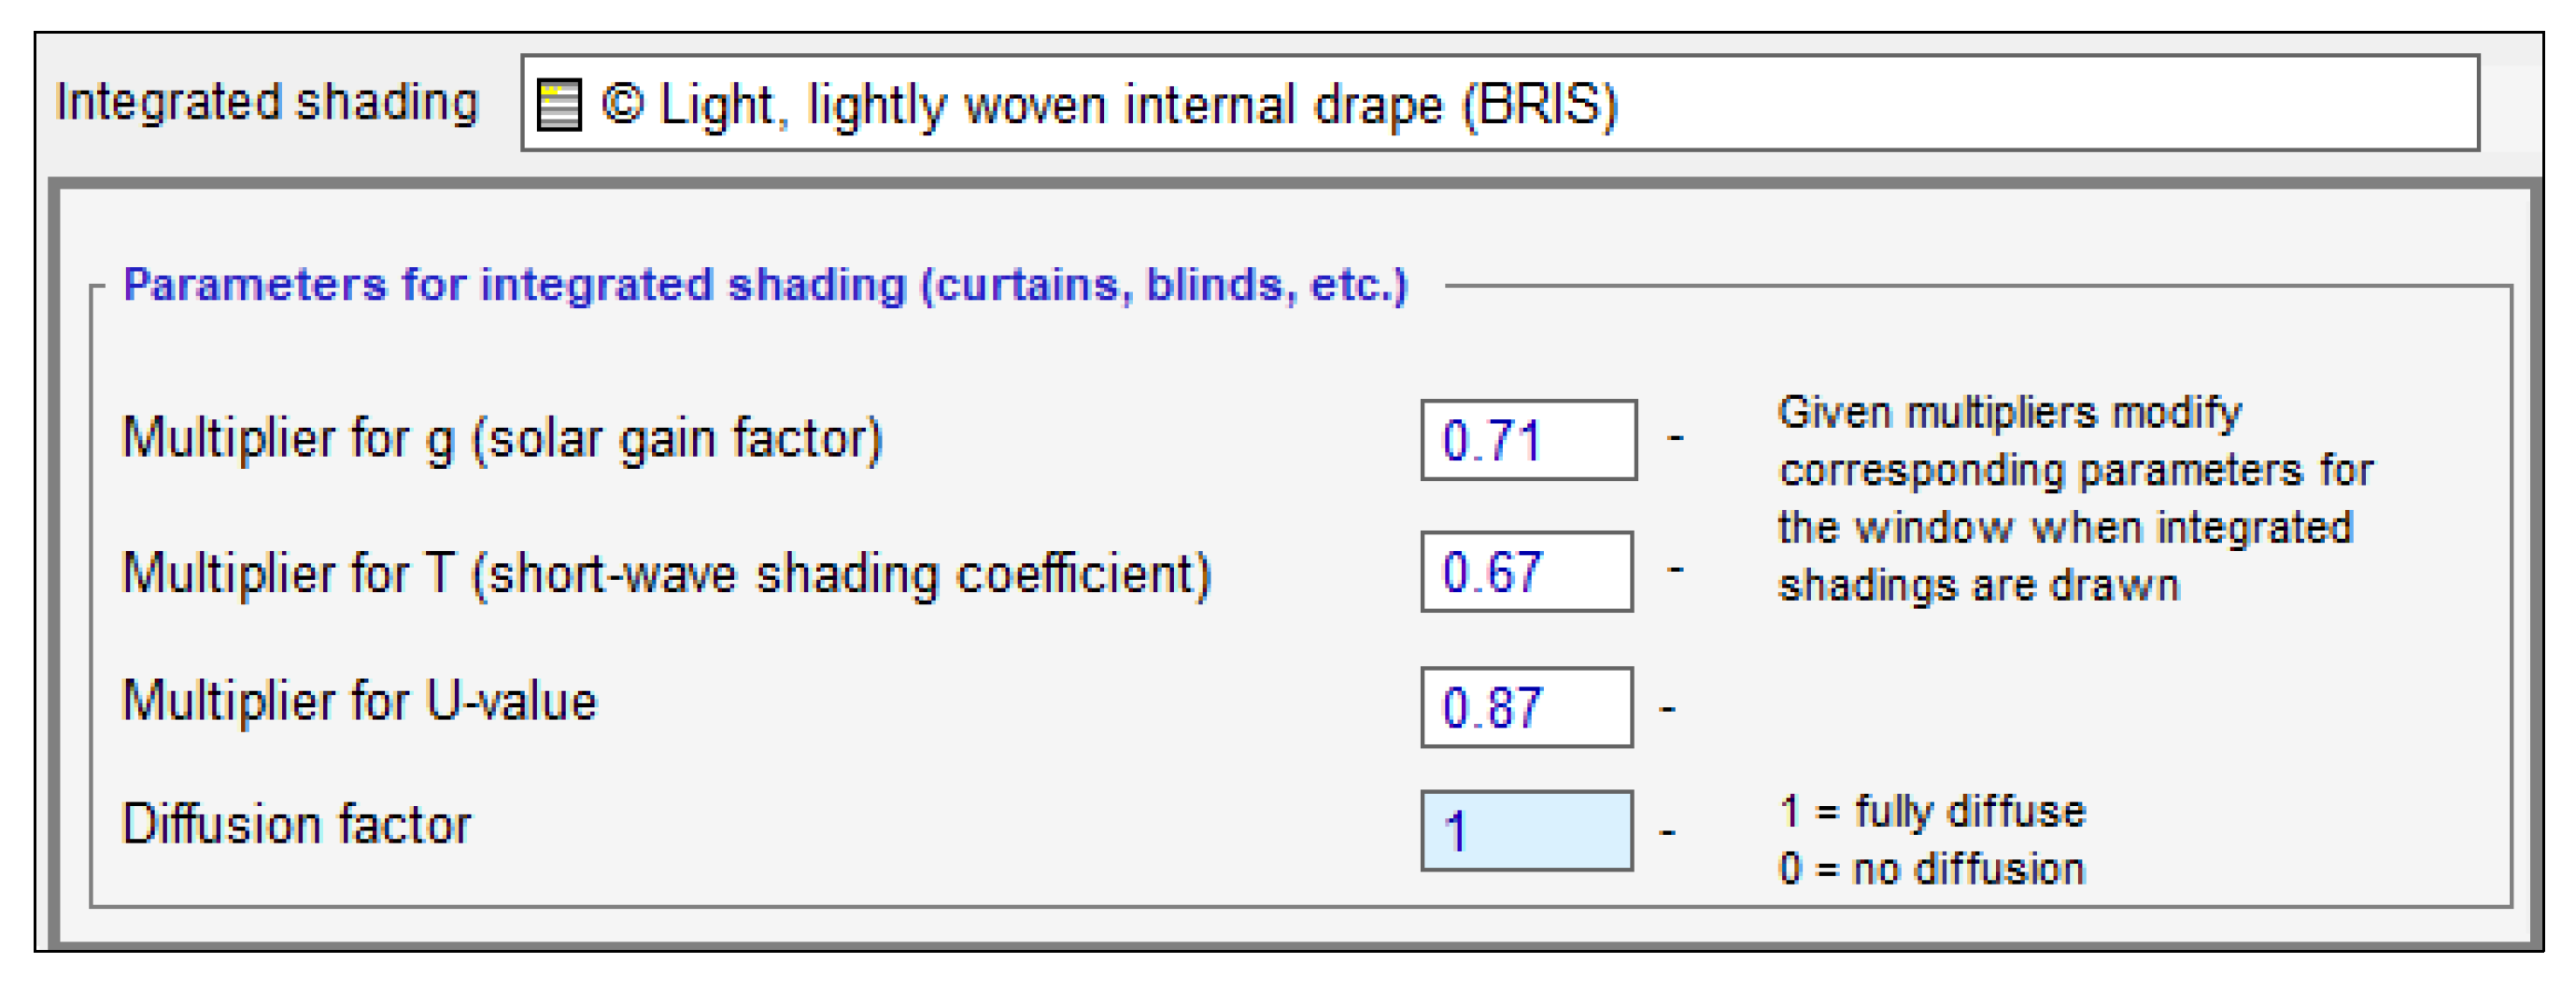Viewport: 2576px width, 991px height.
Task: Select the Multiplier for T value box
Action: tap(1526, 572)
